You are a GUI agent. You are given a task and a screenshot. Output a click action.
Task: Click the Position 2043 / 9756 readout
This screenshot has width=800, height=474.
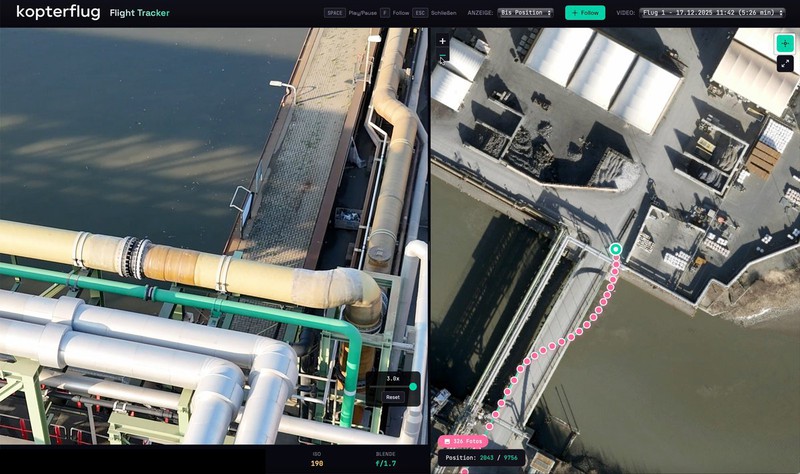point(483,458)
